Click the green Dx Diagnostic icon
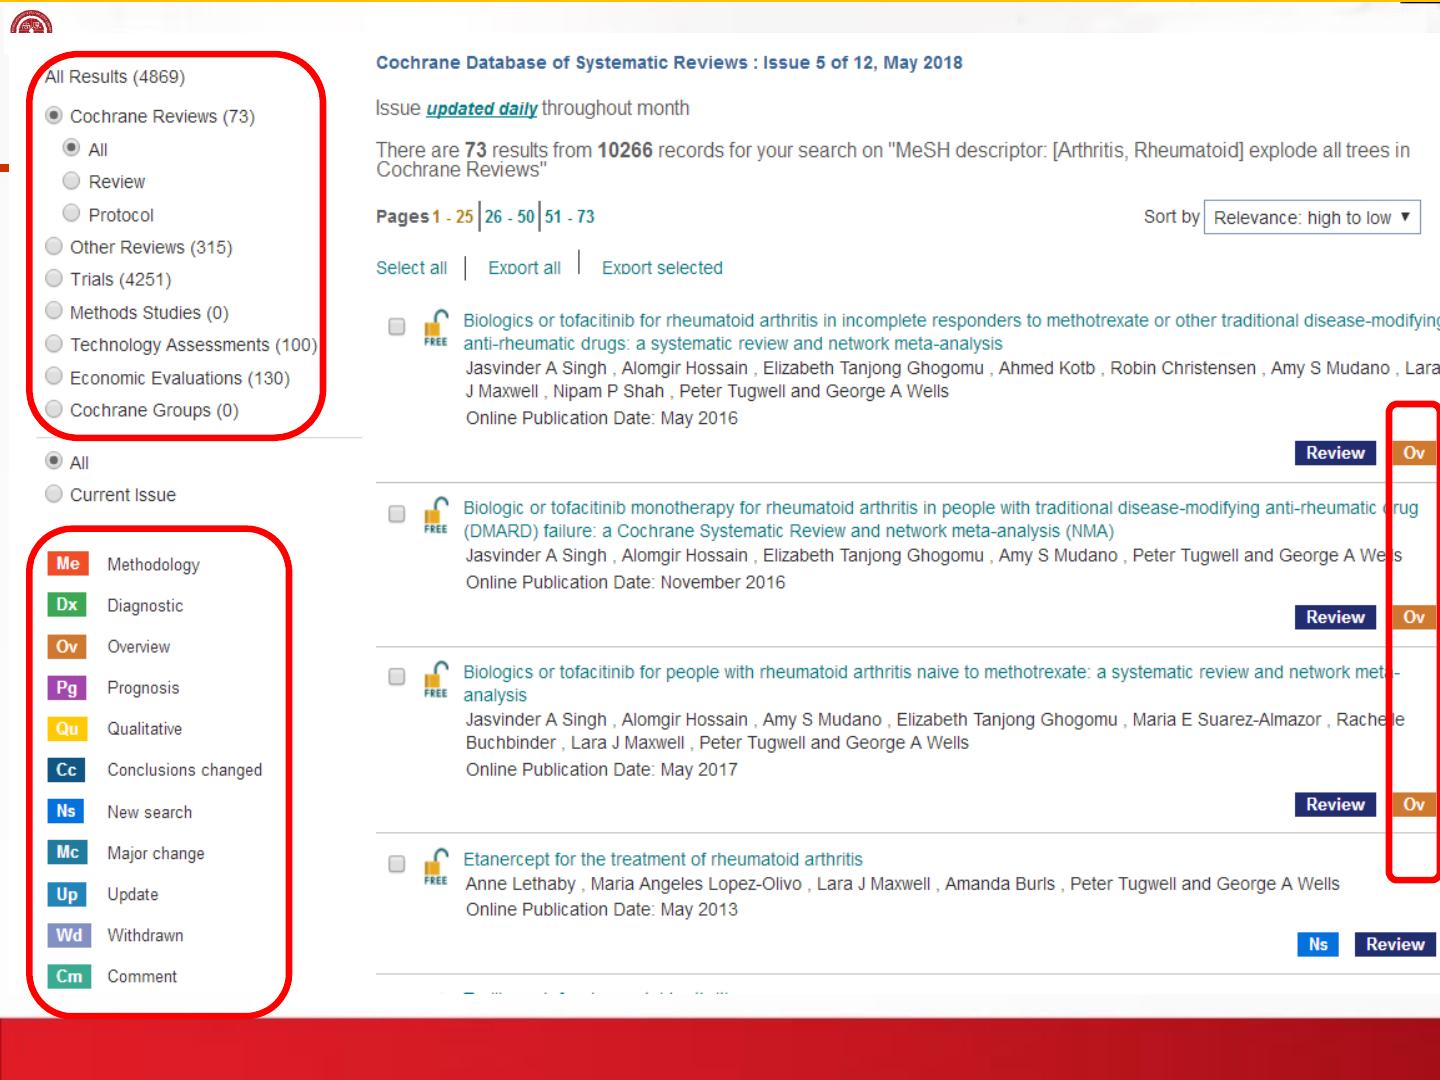1440x1080 pixels. point(67,605)
